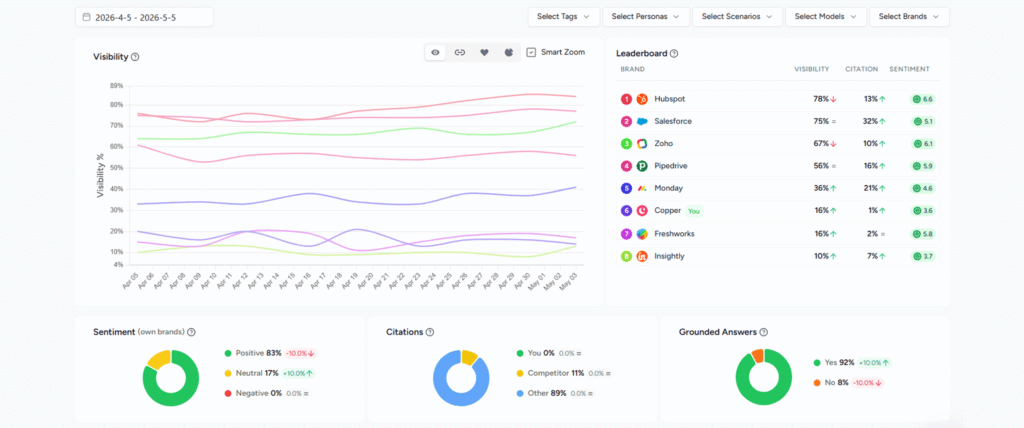
Task: Click the Positive 83% legend label
Action: pos(259,353)
